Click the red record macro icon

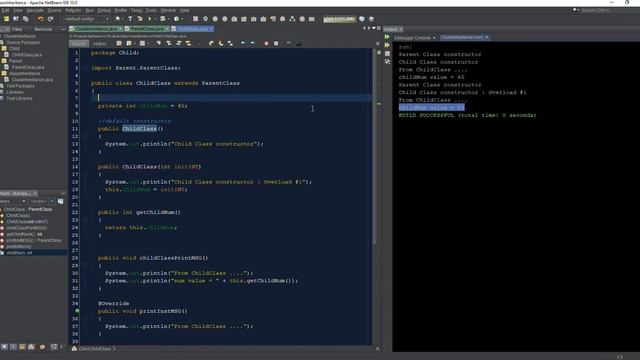coord(267,43)
